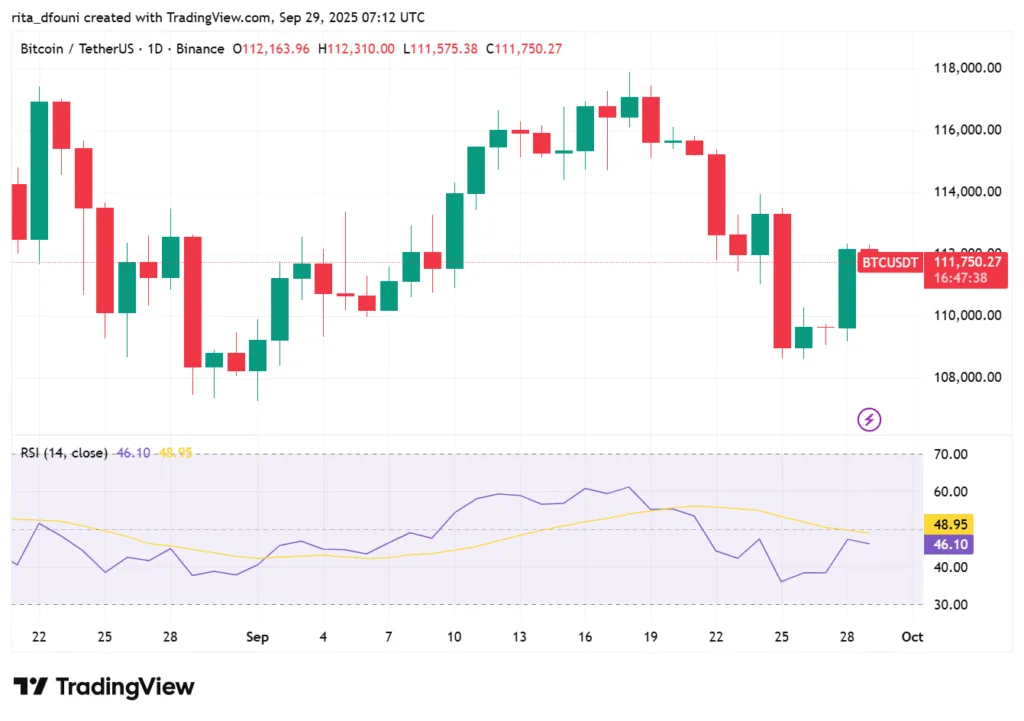Open the RSI (14, close) indicator legend
Screen dimensions: 1024x721
[x=64, y=453]
